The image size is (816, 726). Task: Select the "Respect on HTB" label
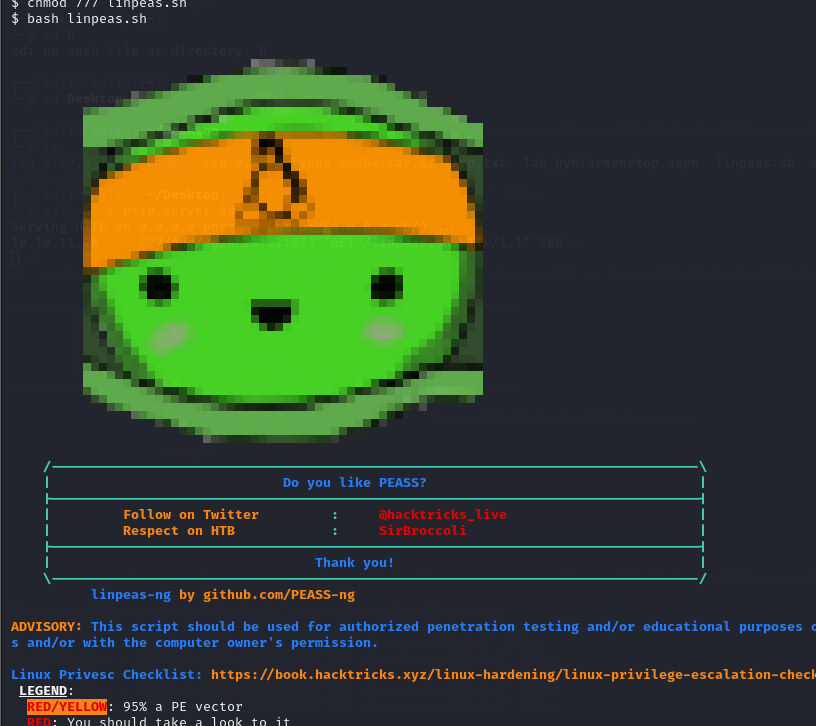tap(179, 531)
